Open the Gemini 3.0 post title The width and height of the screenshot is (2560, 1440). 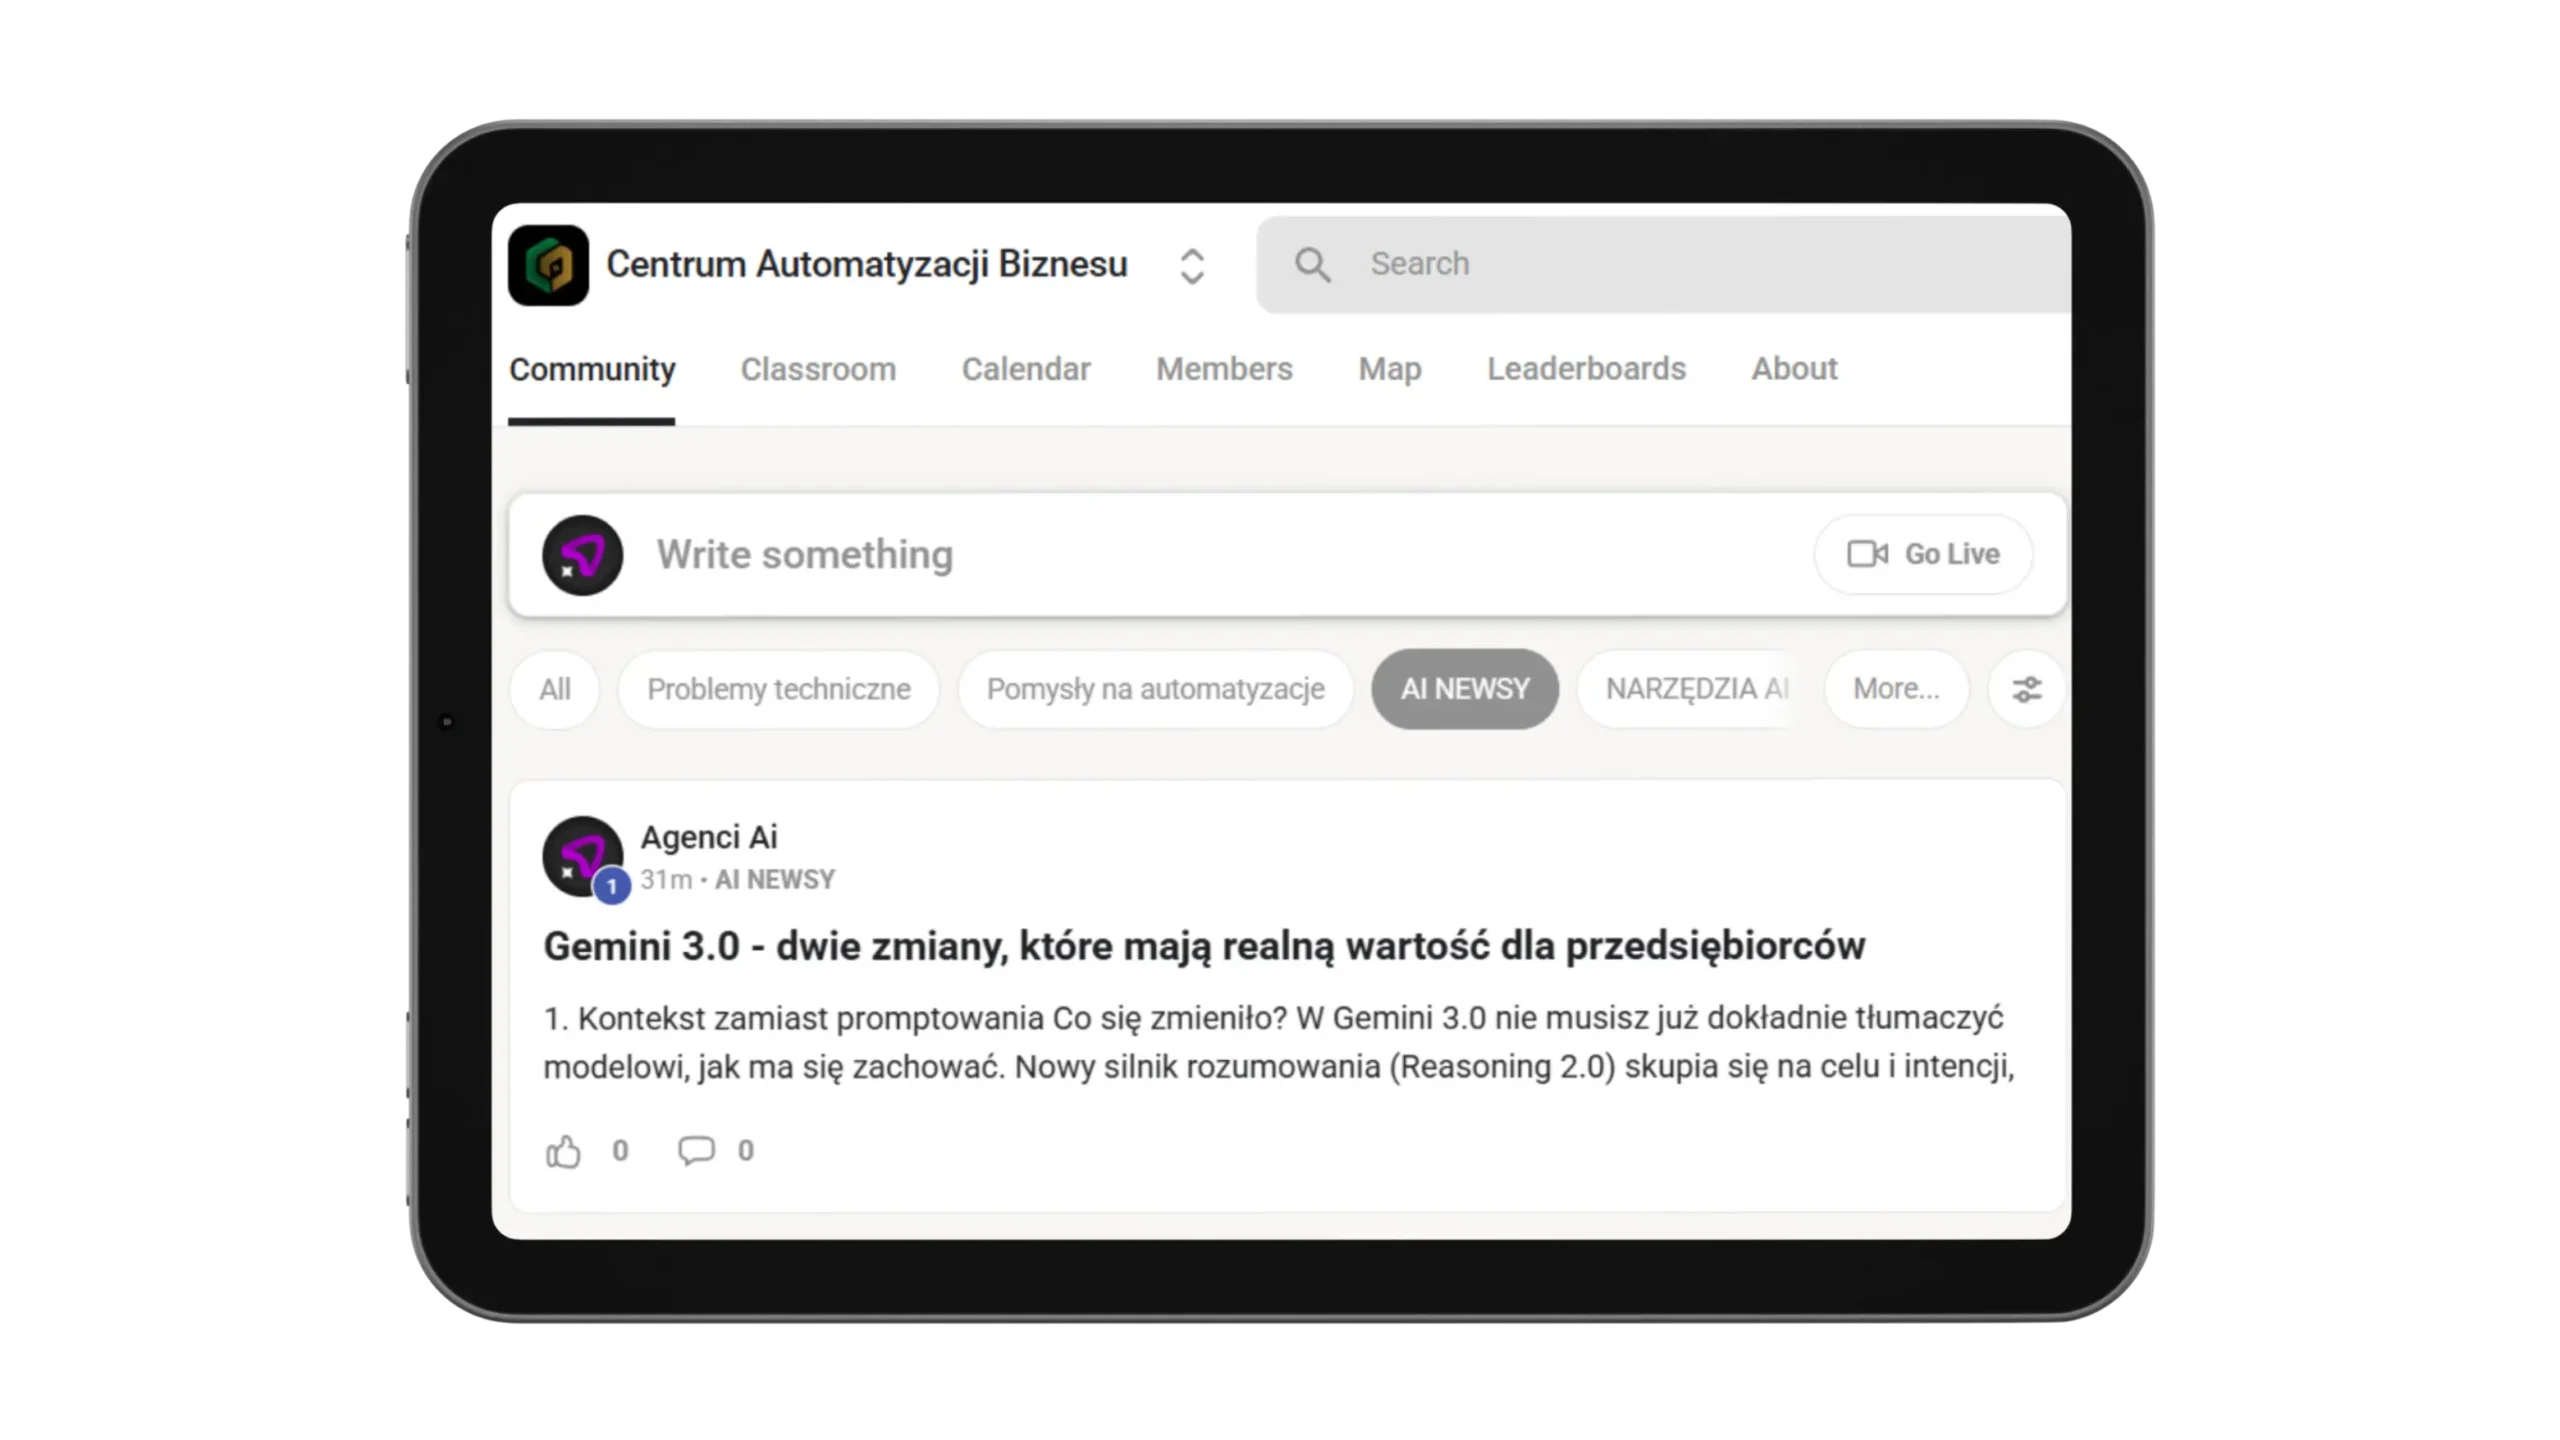click(1203, 946)
